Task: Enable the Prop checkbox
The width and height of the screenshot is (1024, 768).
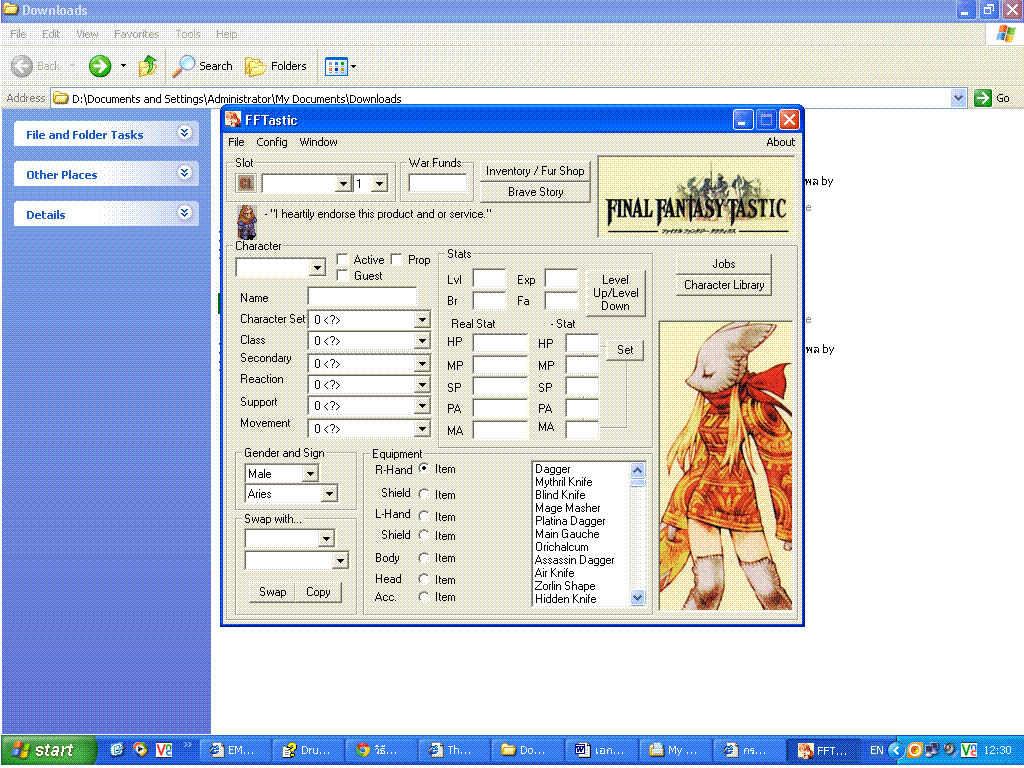Action: click(396, 259)
